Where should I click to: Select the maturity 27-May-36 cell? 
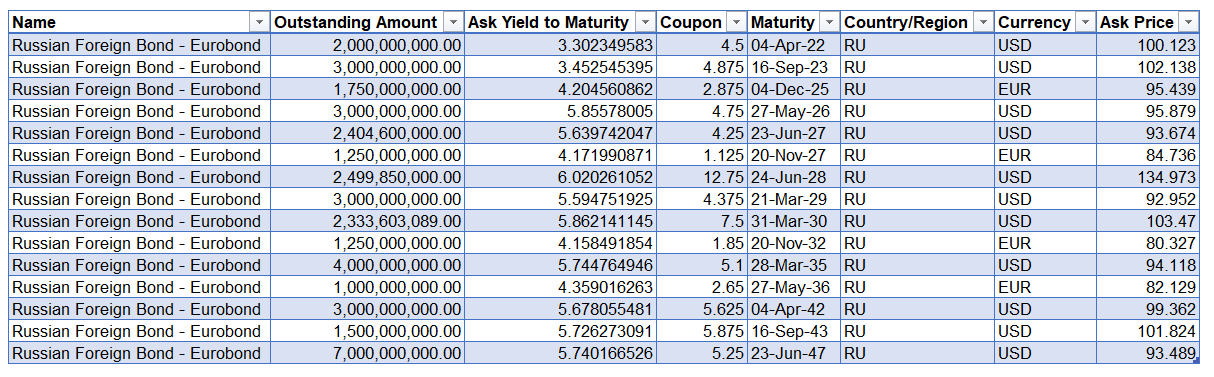pyautogui.click(x=794, y=287)
